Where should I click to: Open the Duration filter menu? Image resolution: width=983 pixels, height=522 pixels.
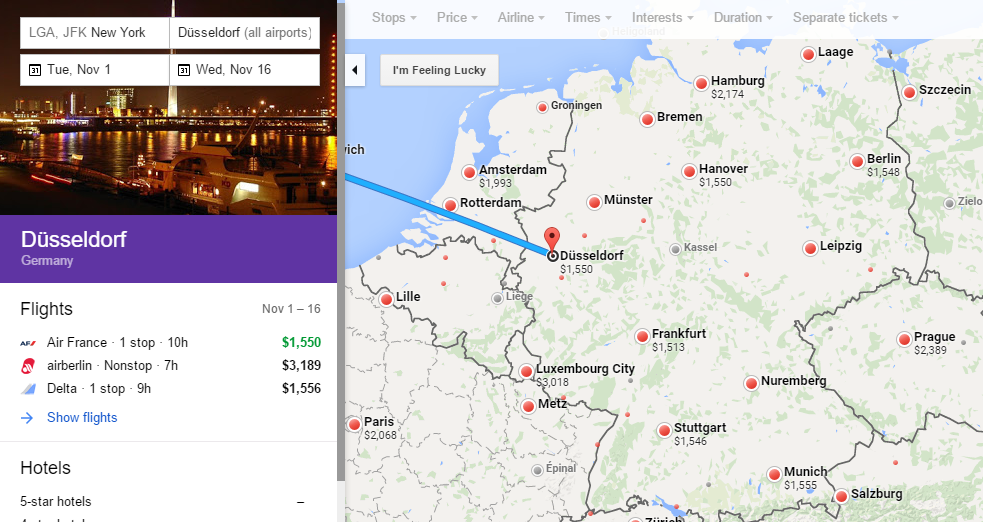(745, 17)
